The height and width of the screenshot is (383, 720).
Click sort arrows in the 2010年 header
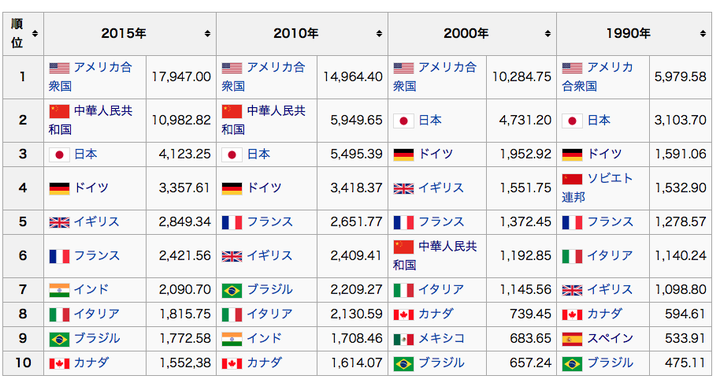379,34
